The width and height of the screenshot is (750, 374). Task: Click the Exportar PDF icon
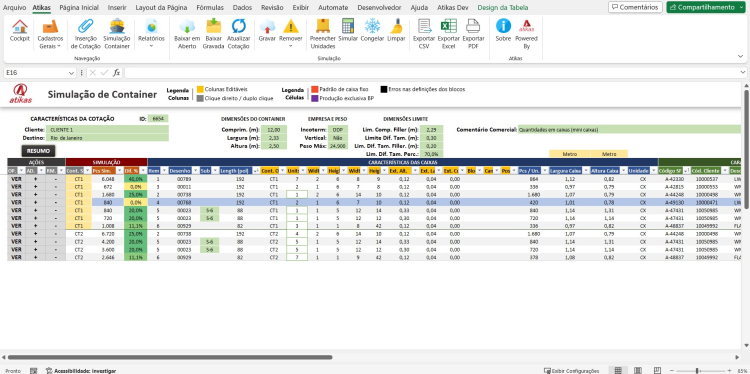[473, 26]
